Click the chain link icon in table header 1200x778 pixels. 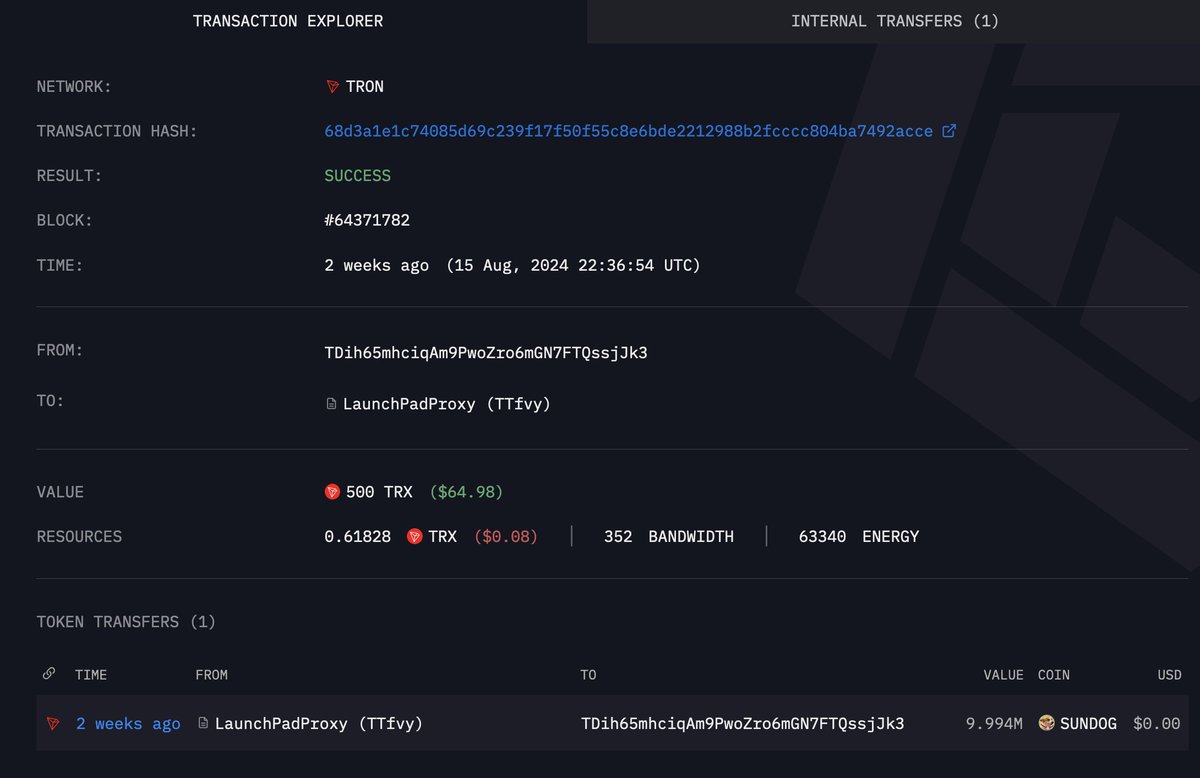[49, 675]
